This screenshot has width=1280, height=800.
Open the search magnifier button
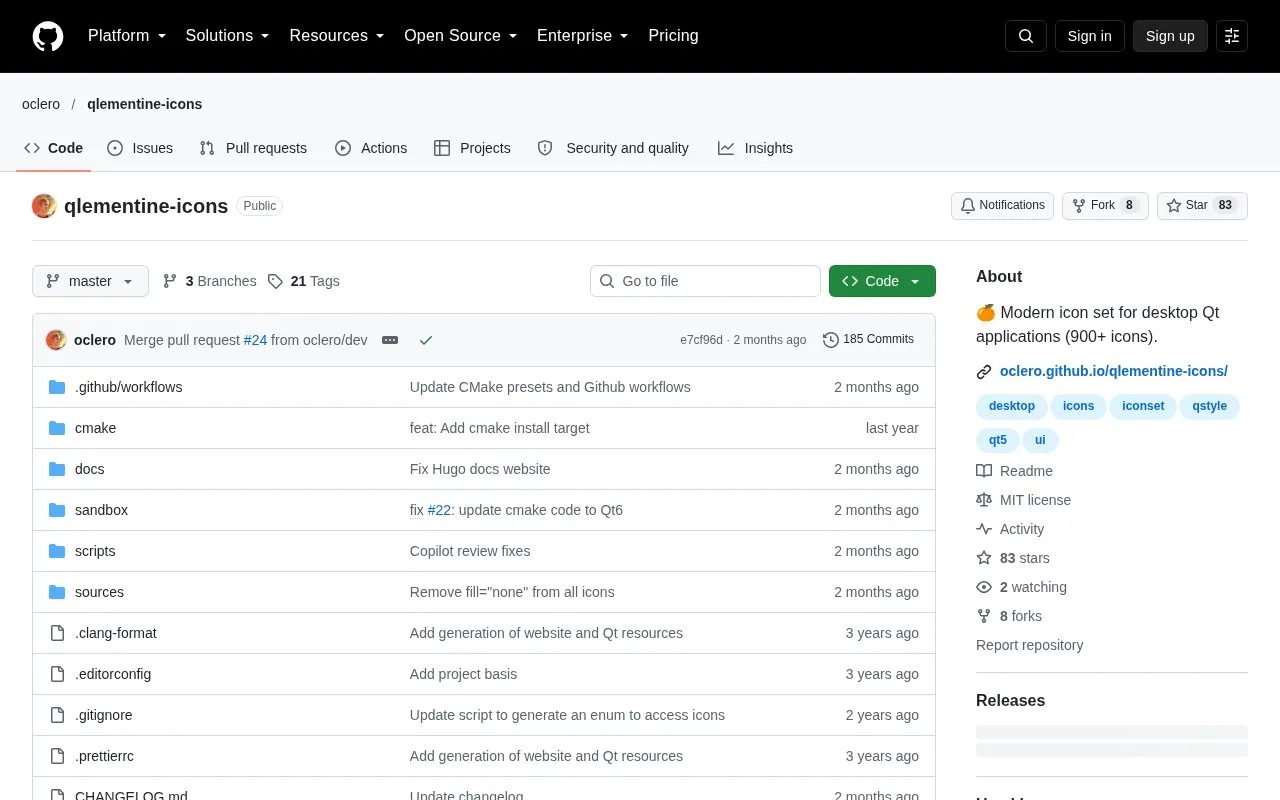1026,36
